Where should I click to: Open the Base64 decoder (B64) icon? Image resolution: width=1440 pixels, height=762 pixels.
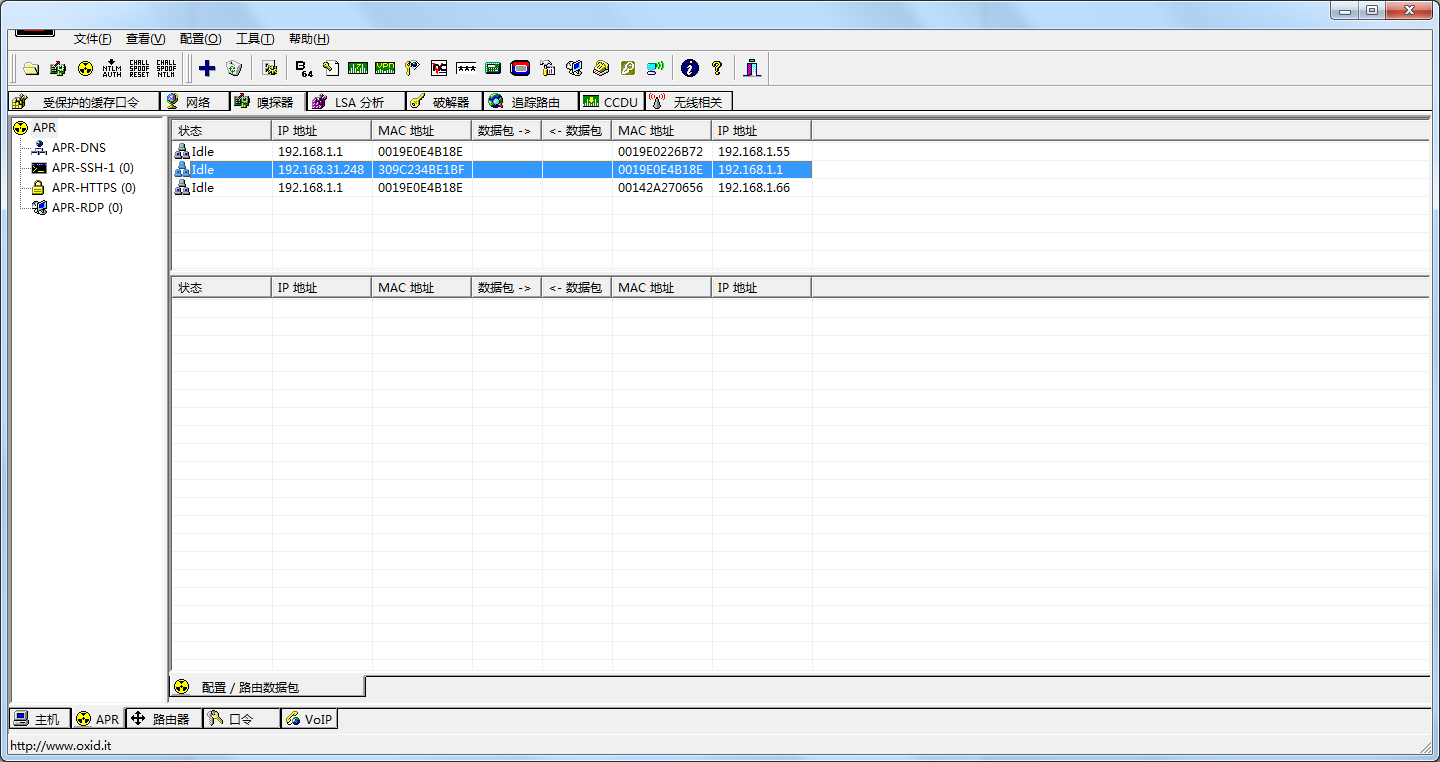coord(304,68)
